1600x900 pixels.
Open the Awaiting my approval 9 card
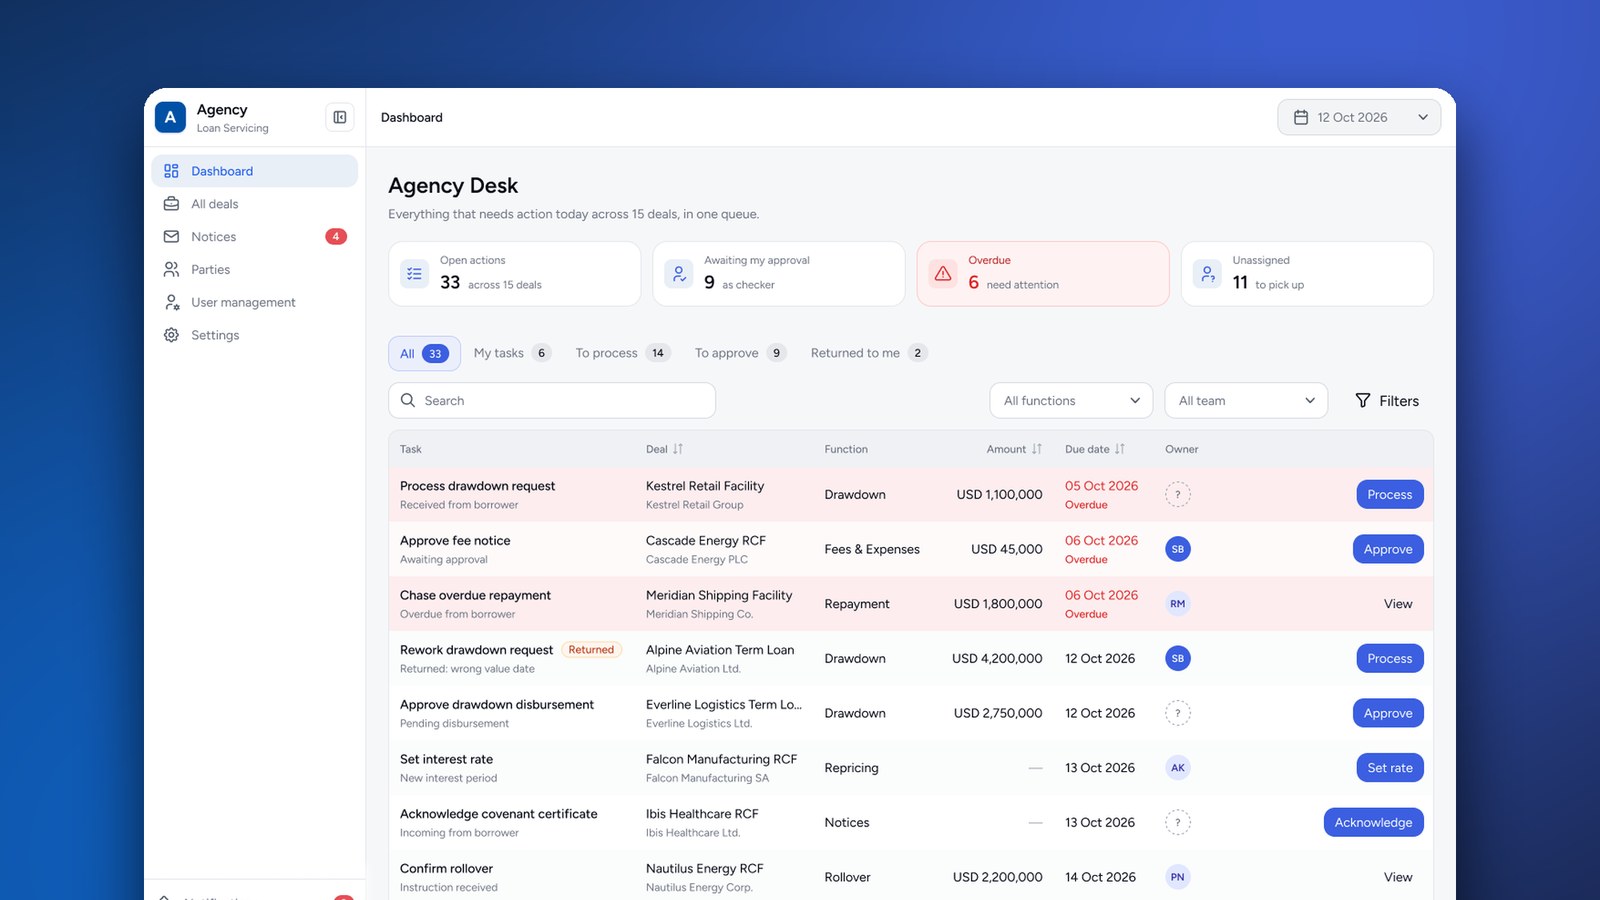[779, 273]
